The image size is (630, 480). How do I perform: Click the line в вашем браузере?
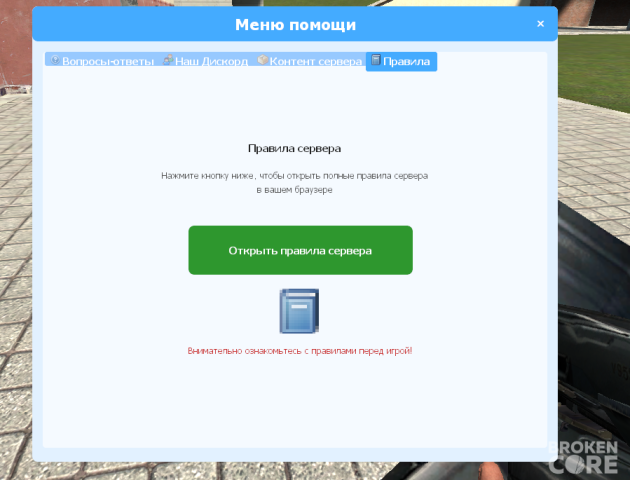[294, 190]
